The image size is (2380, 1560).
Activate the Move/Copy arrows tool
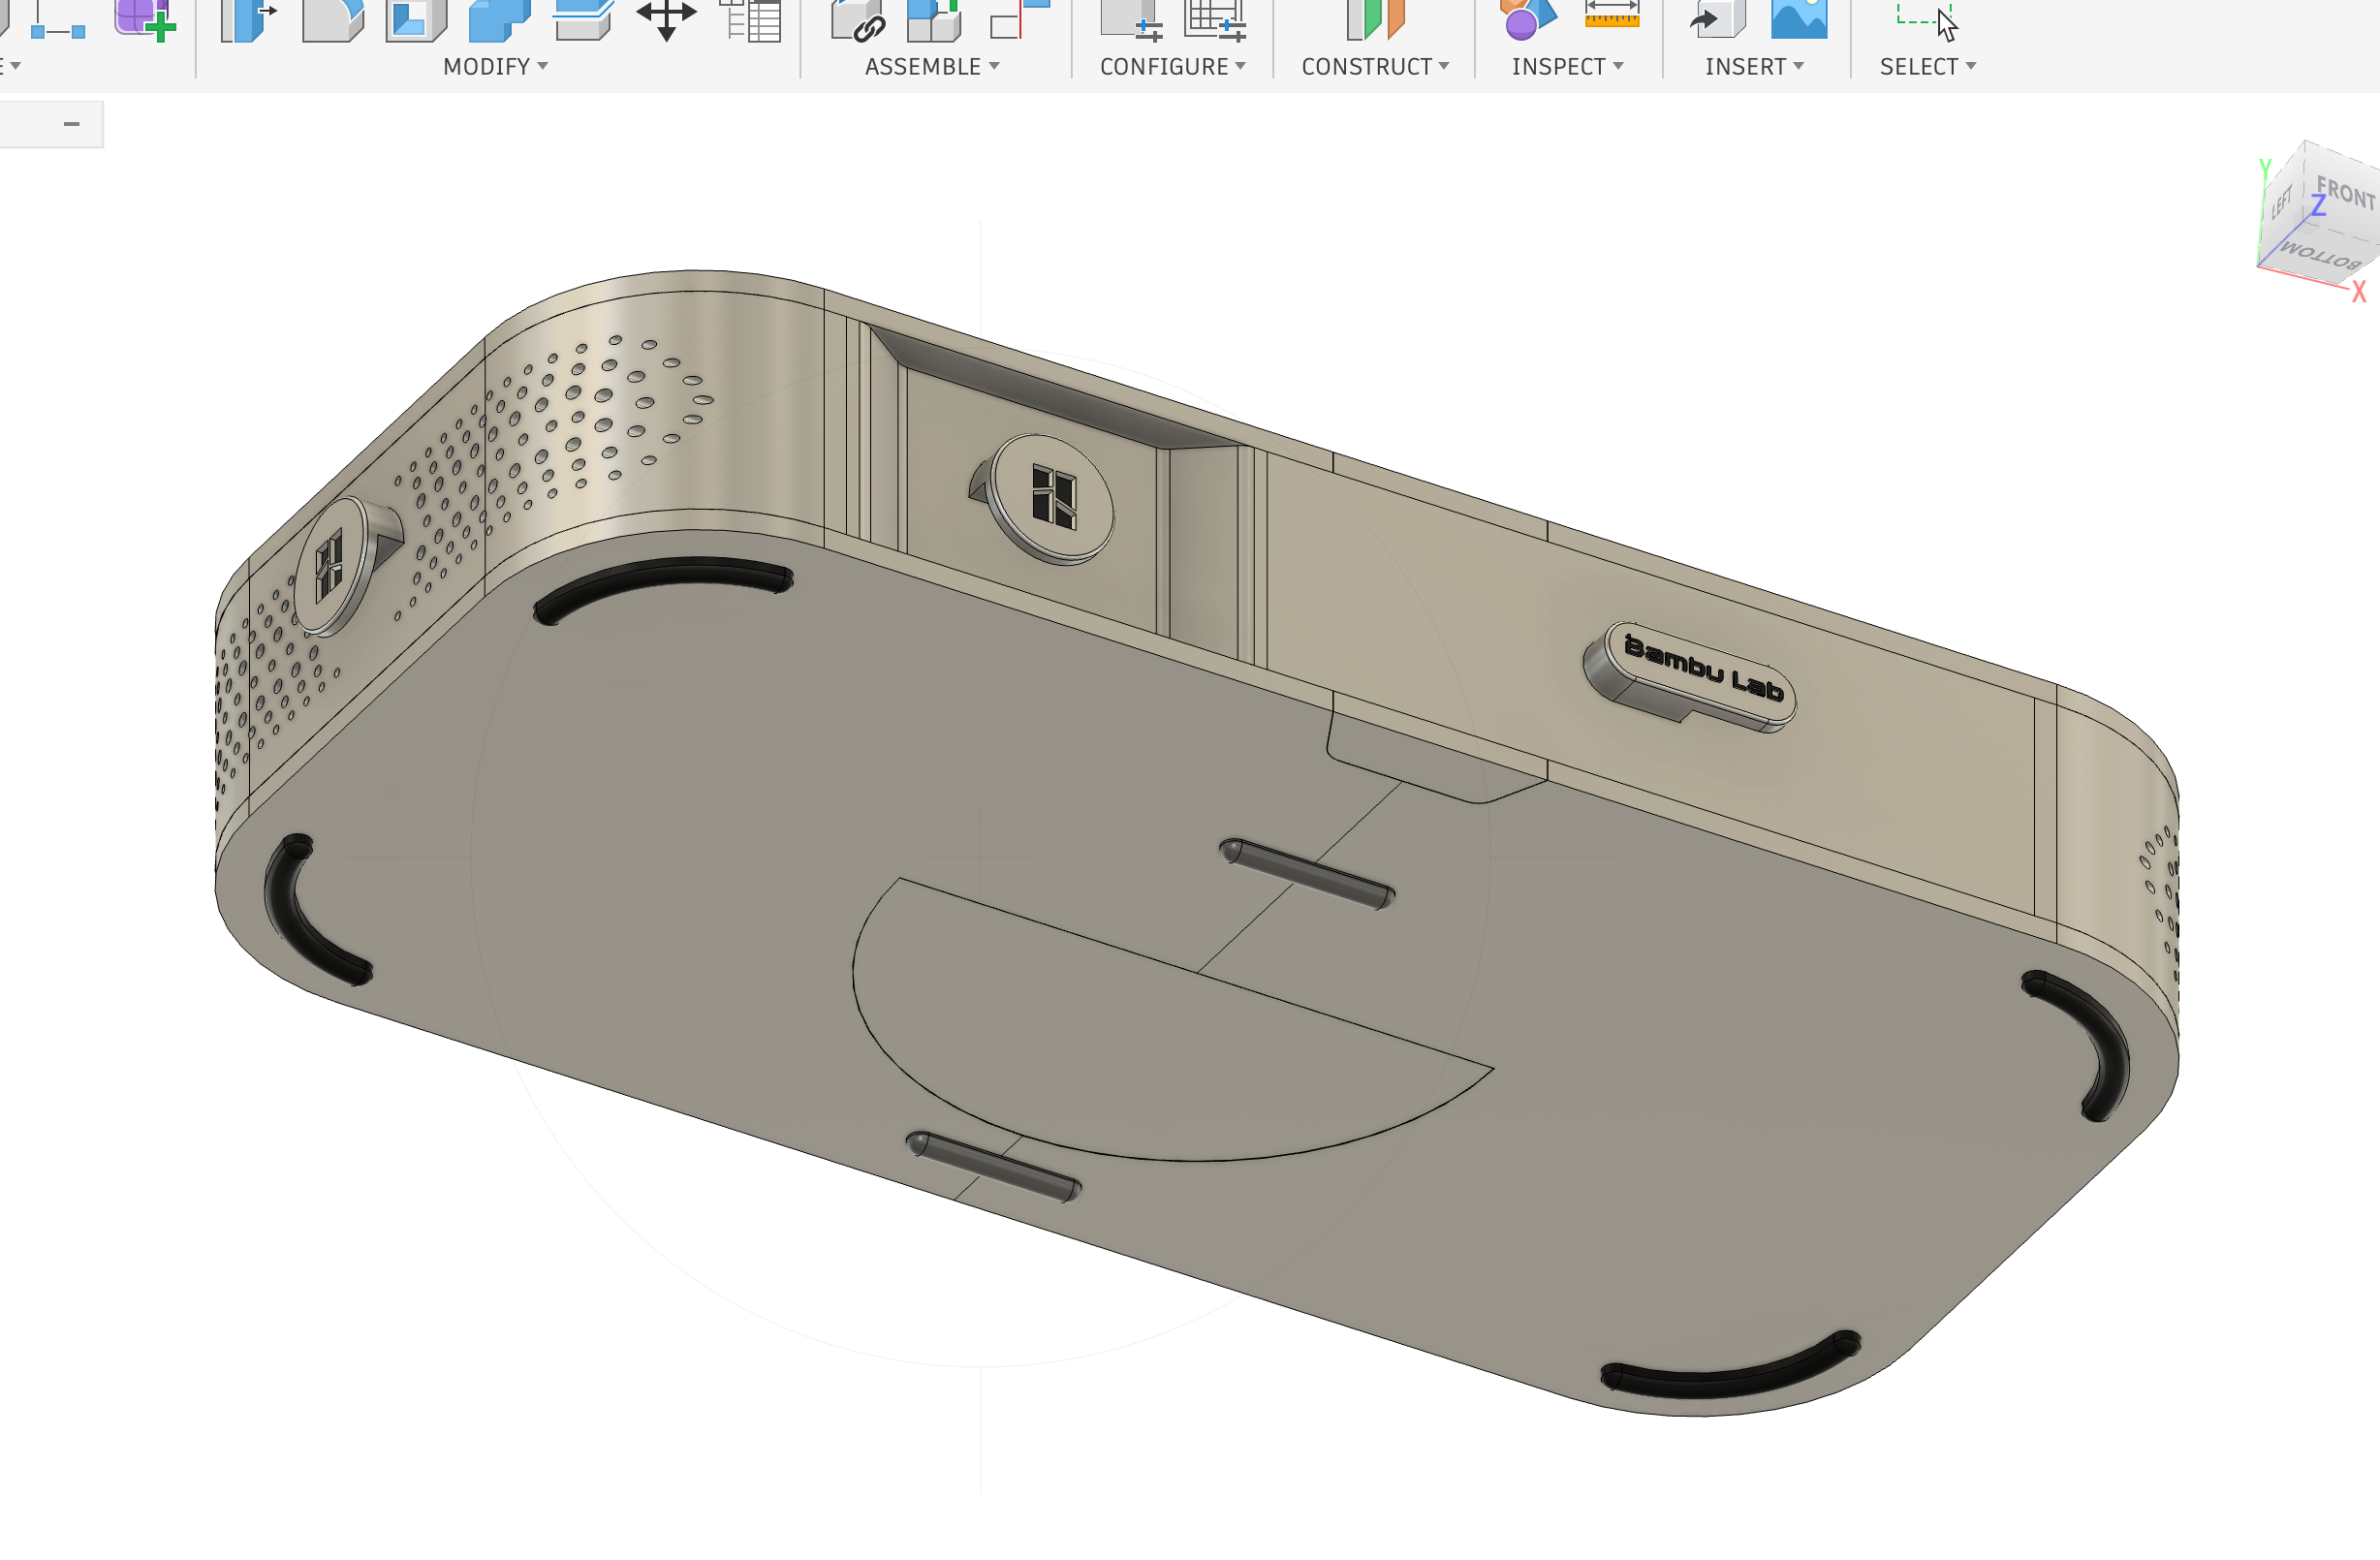coord(666,20)
